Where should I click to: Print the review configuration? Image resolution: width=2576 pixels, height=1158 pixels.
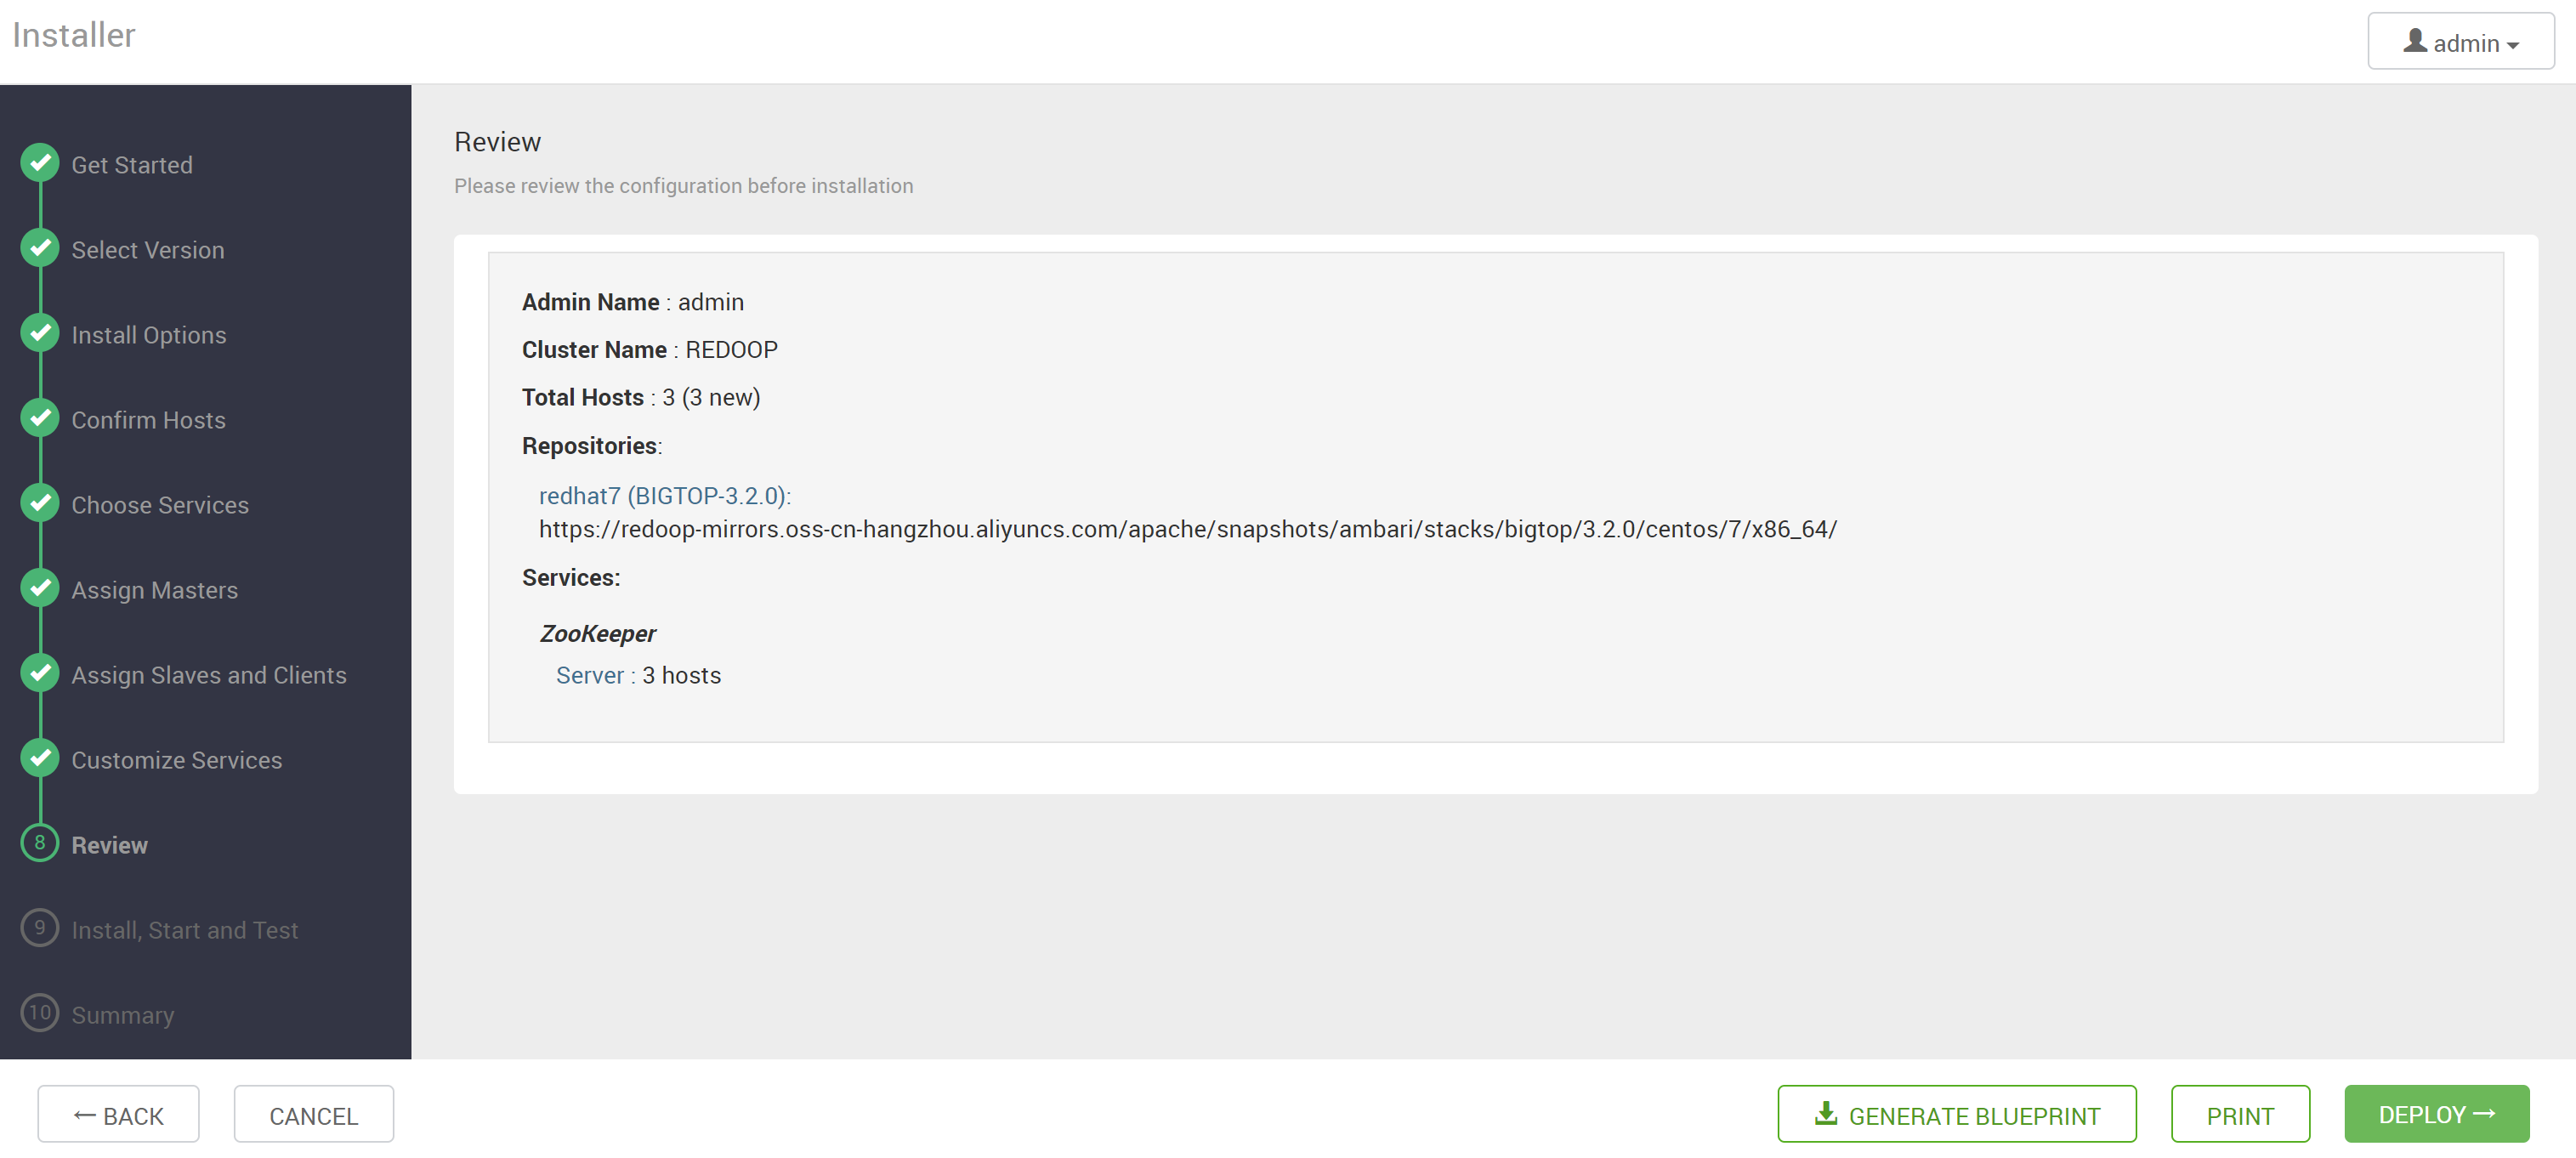tap(2240, 1114)
